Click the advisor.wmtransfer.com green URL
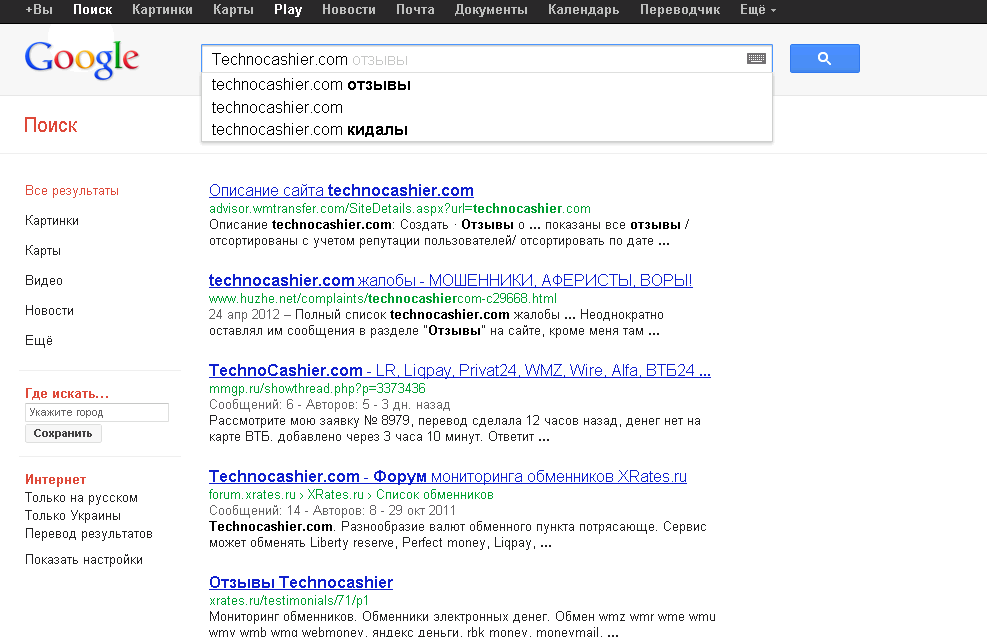This screenshot has width=987, height=637. [400, 208]
